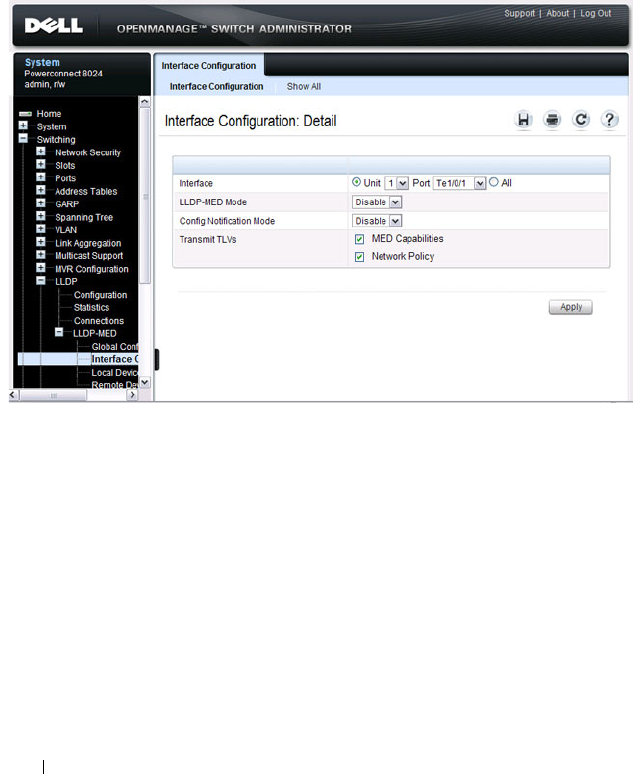Open LLDP Statistics tree item
The image size is (641, 774).
click(x=91, y=308)
